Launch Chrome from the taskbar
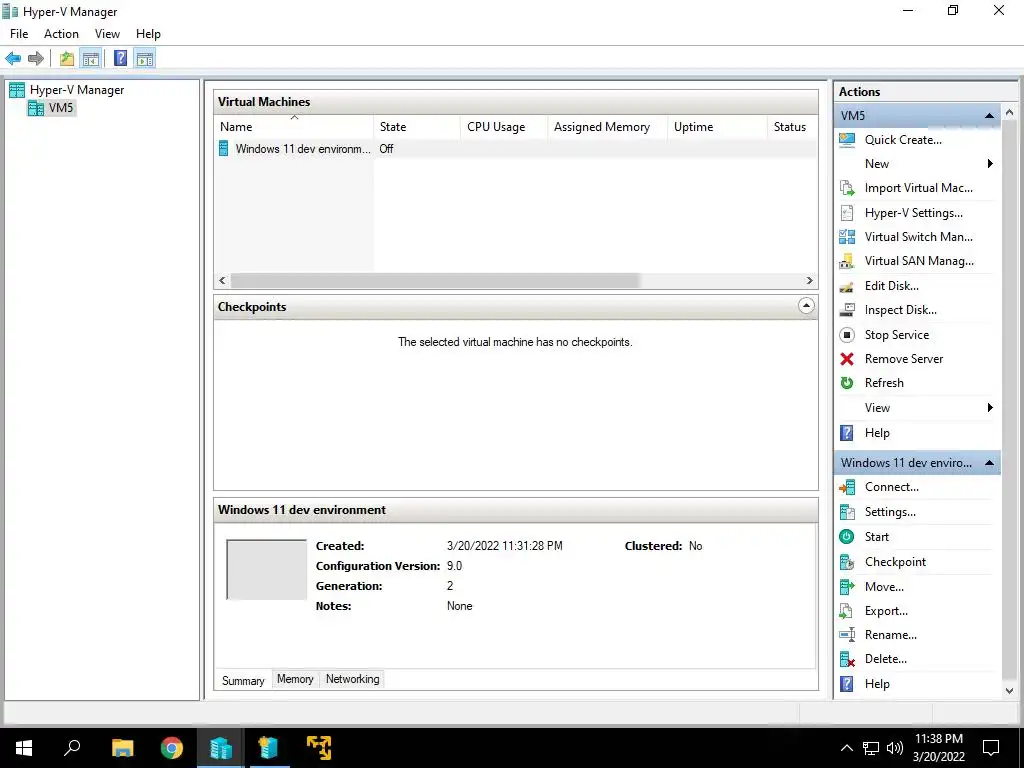Viewport: 1024px width, 768px height. 172,748
